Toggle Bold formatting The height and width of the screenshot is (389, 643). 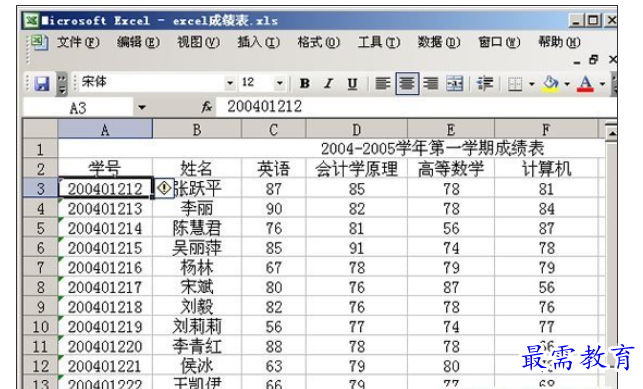[304, 84]
